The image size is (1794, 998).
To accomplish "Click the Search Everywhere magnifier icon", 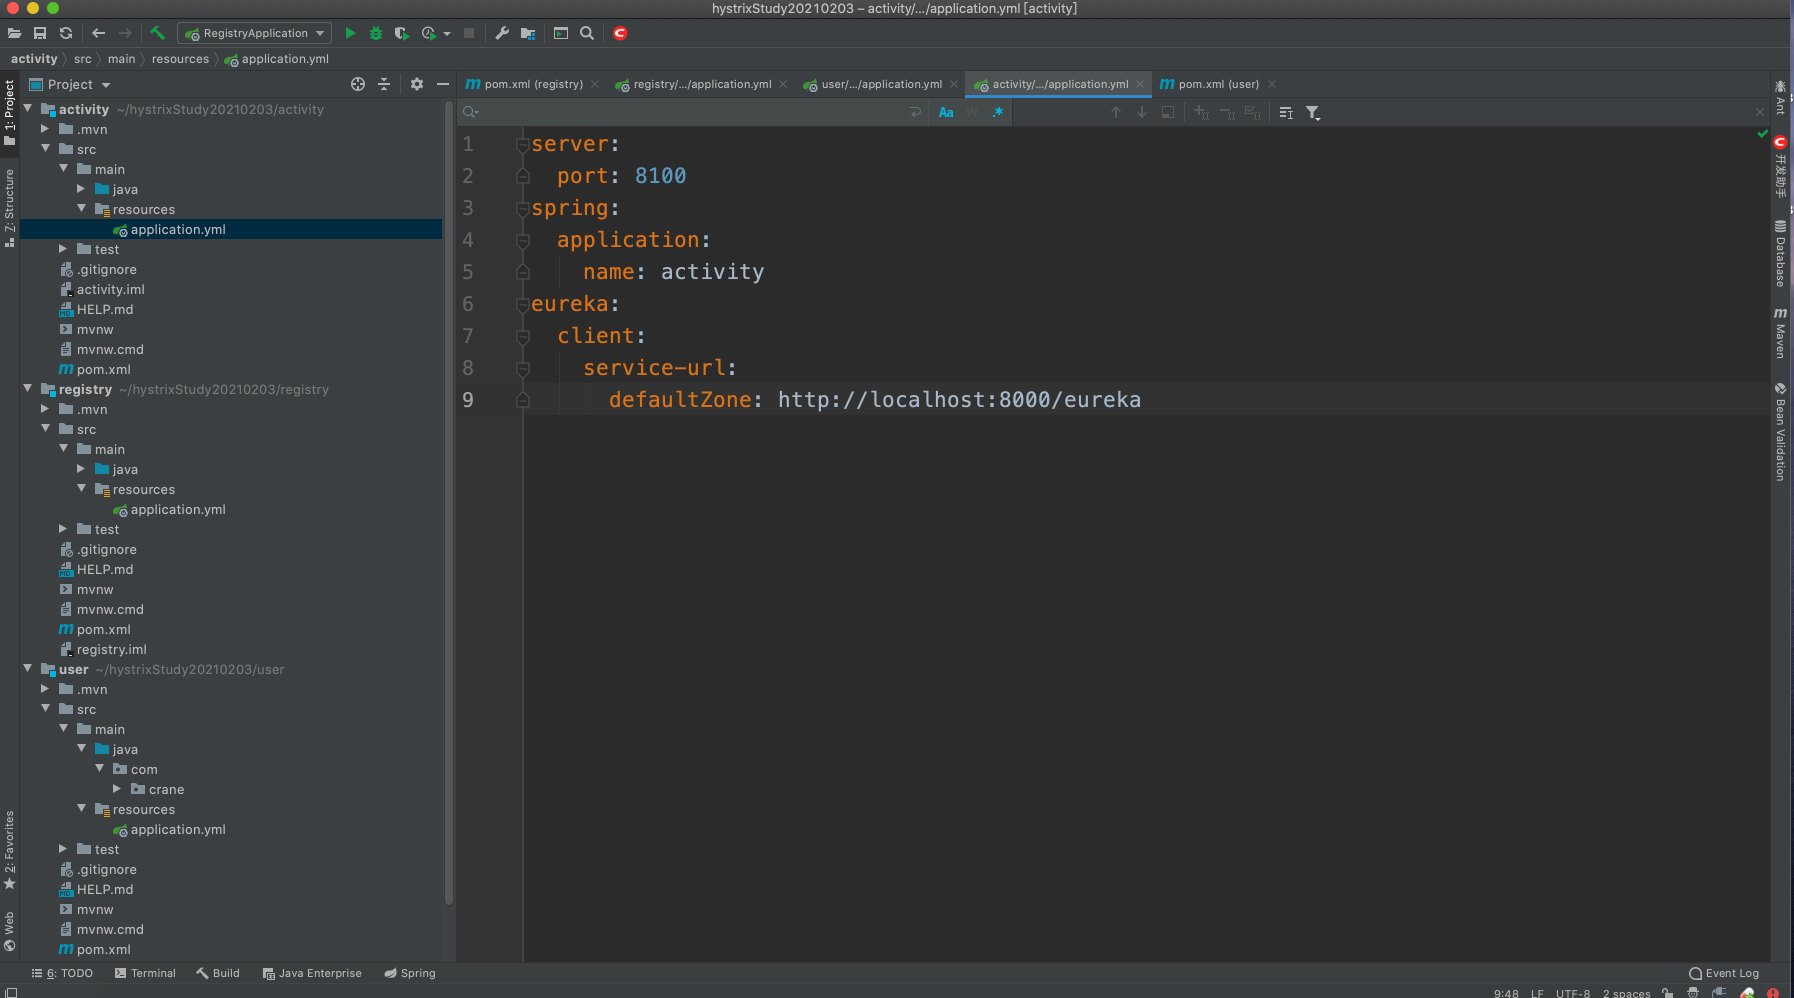I will point(587,33).
